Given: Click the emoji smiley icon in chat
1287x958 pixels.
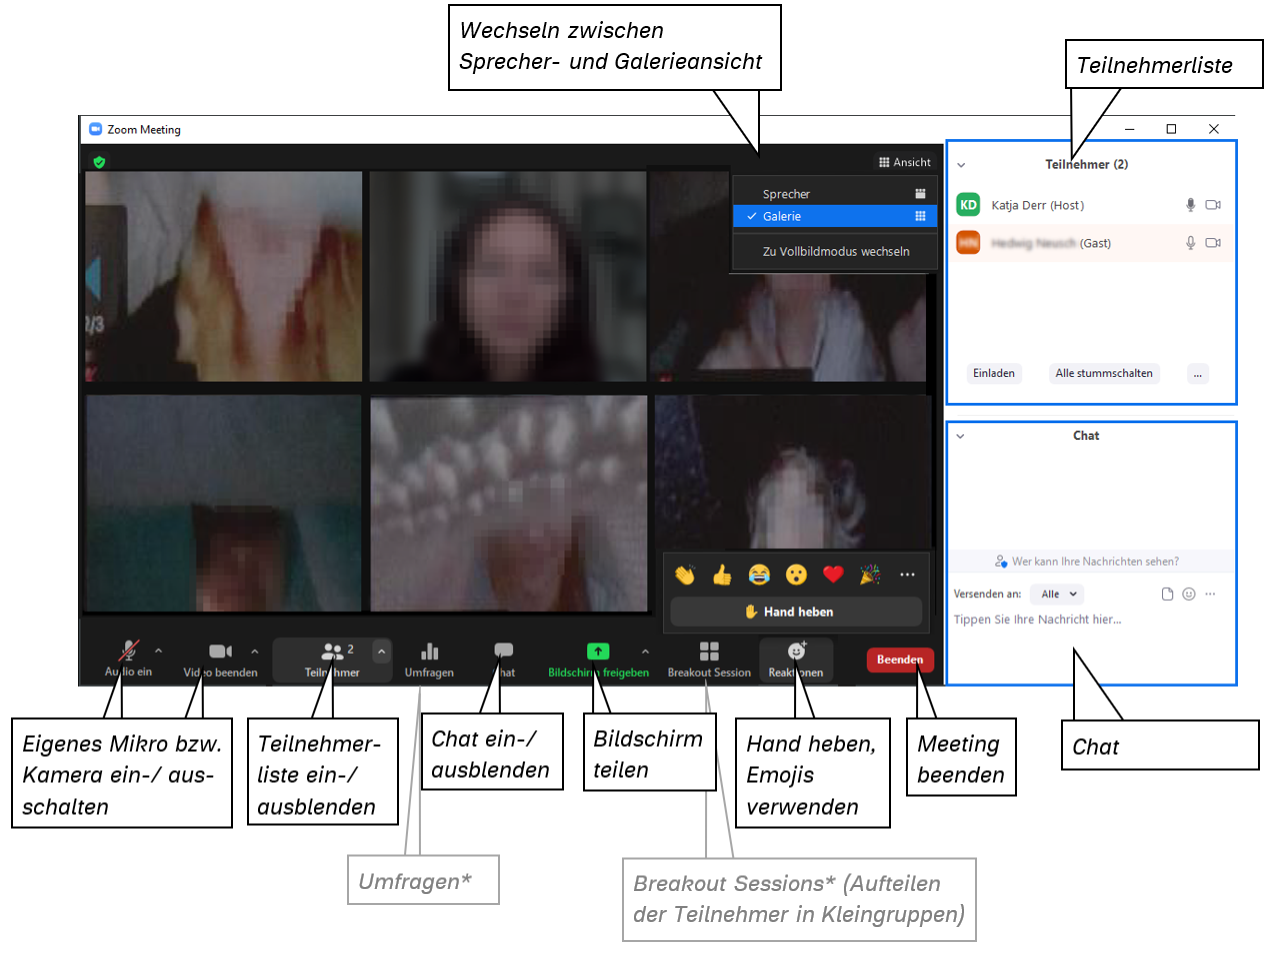Looking at the screenshot, I should 1189,594.
